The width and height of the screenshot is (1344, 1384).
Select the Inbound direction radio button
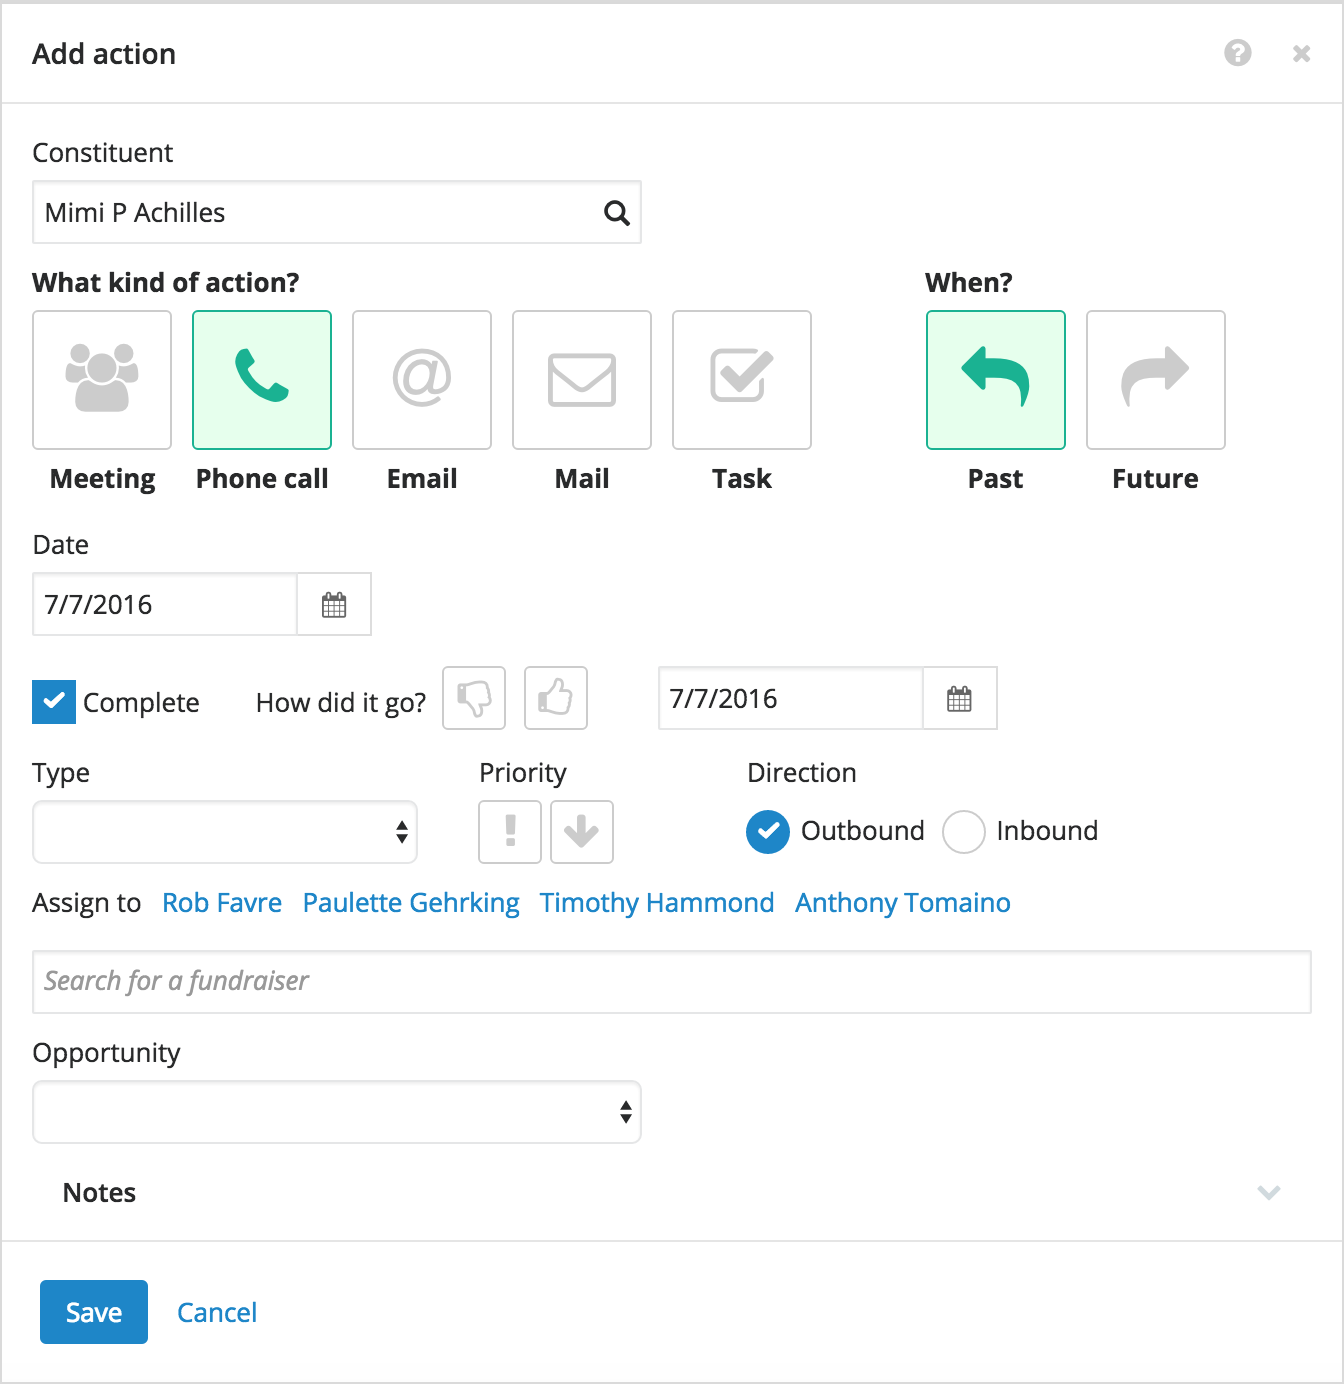(x=964, y=832)
